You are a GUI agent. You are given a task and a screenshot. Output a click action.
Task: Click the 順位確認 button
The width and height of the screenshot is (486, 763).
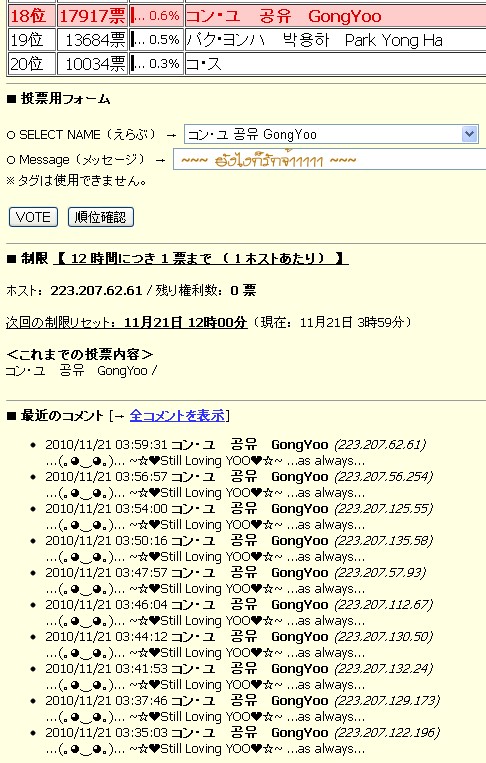[x=101, y=217]
